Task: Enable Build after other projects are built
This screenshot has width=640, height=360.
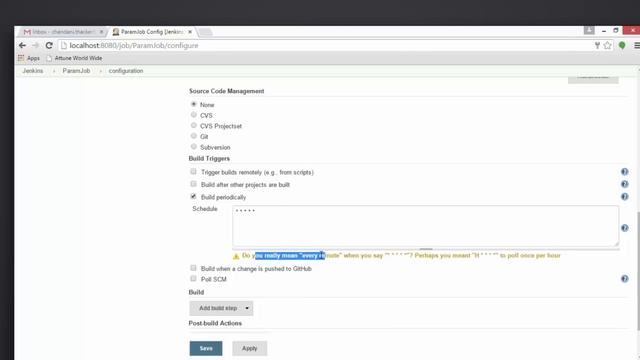Action: click(x=193, y=184)
